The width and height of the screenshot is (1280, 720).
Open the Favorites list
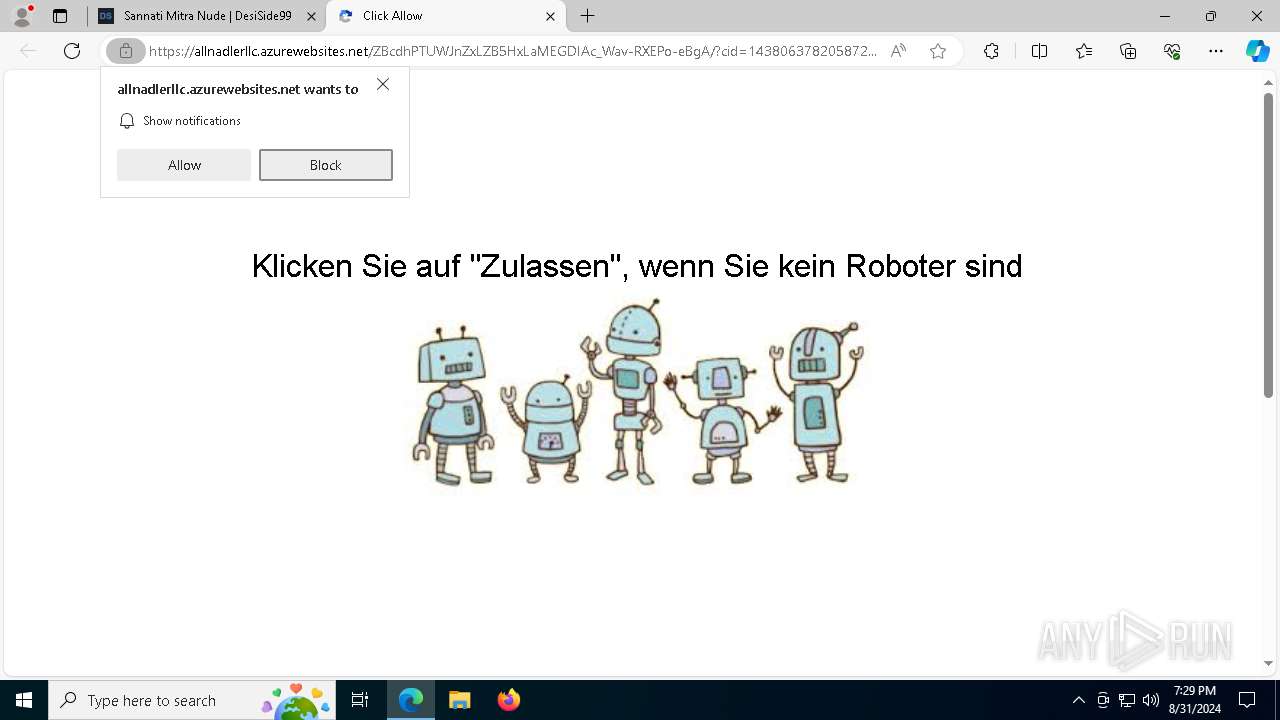1084,51
